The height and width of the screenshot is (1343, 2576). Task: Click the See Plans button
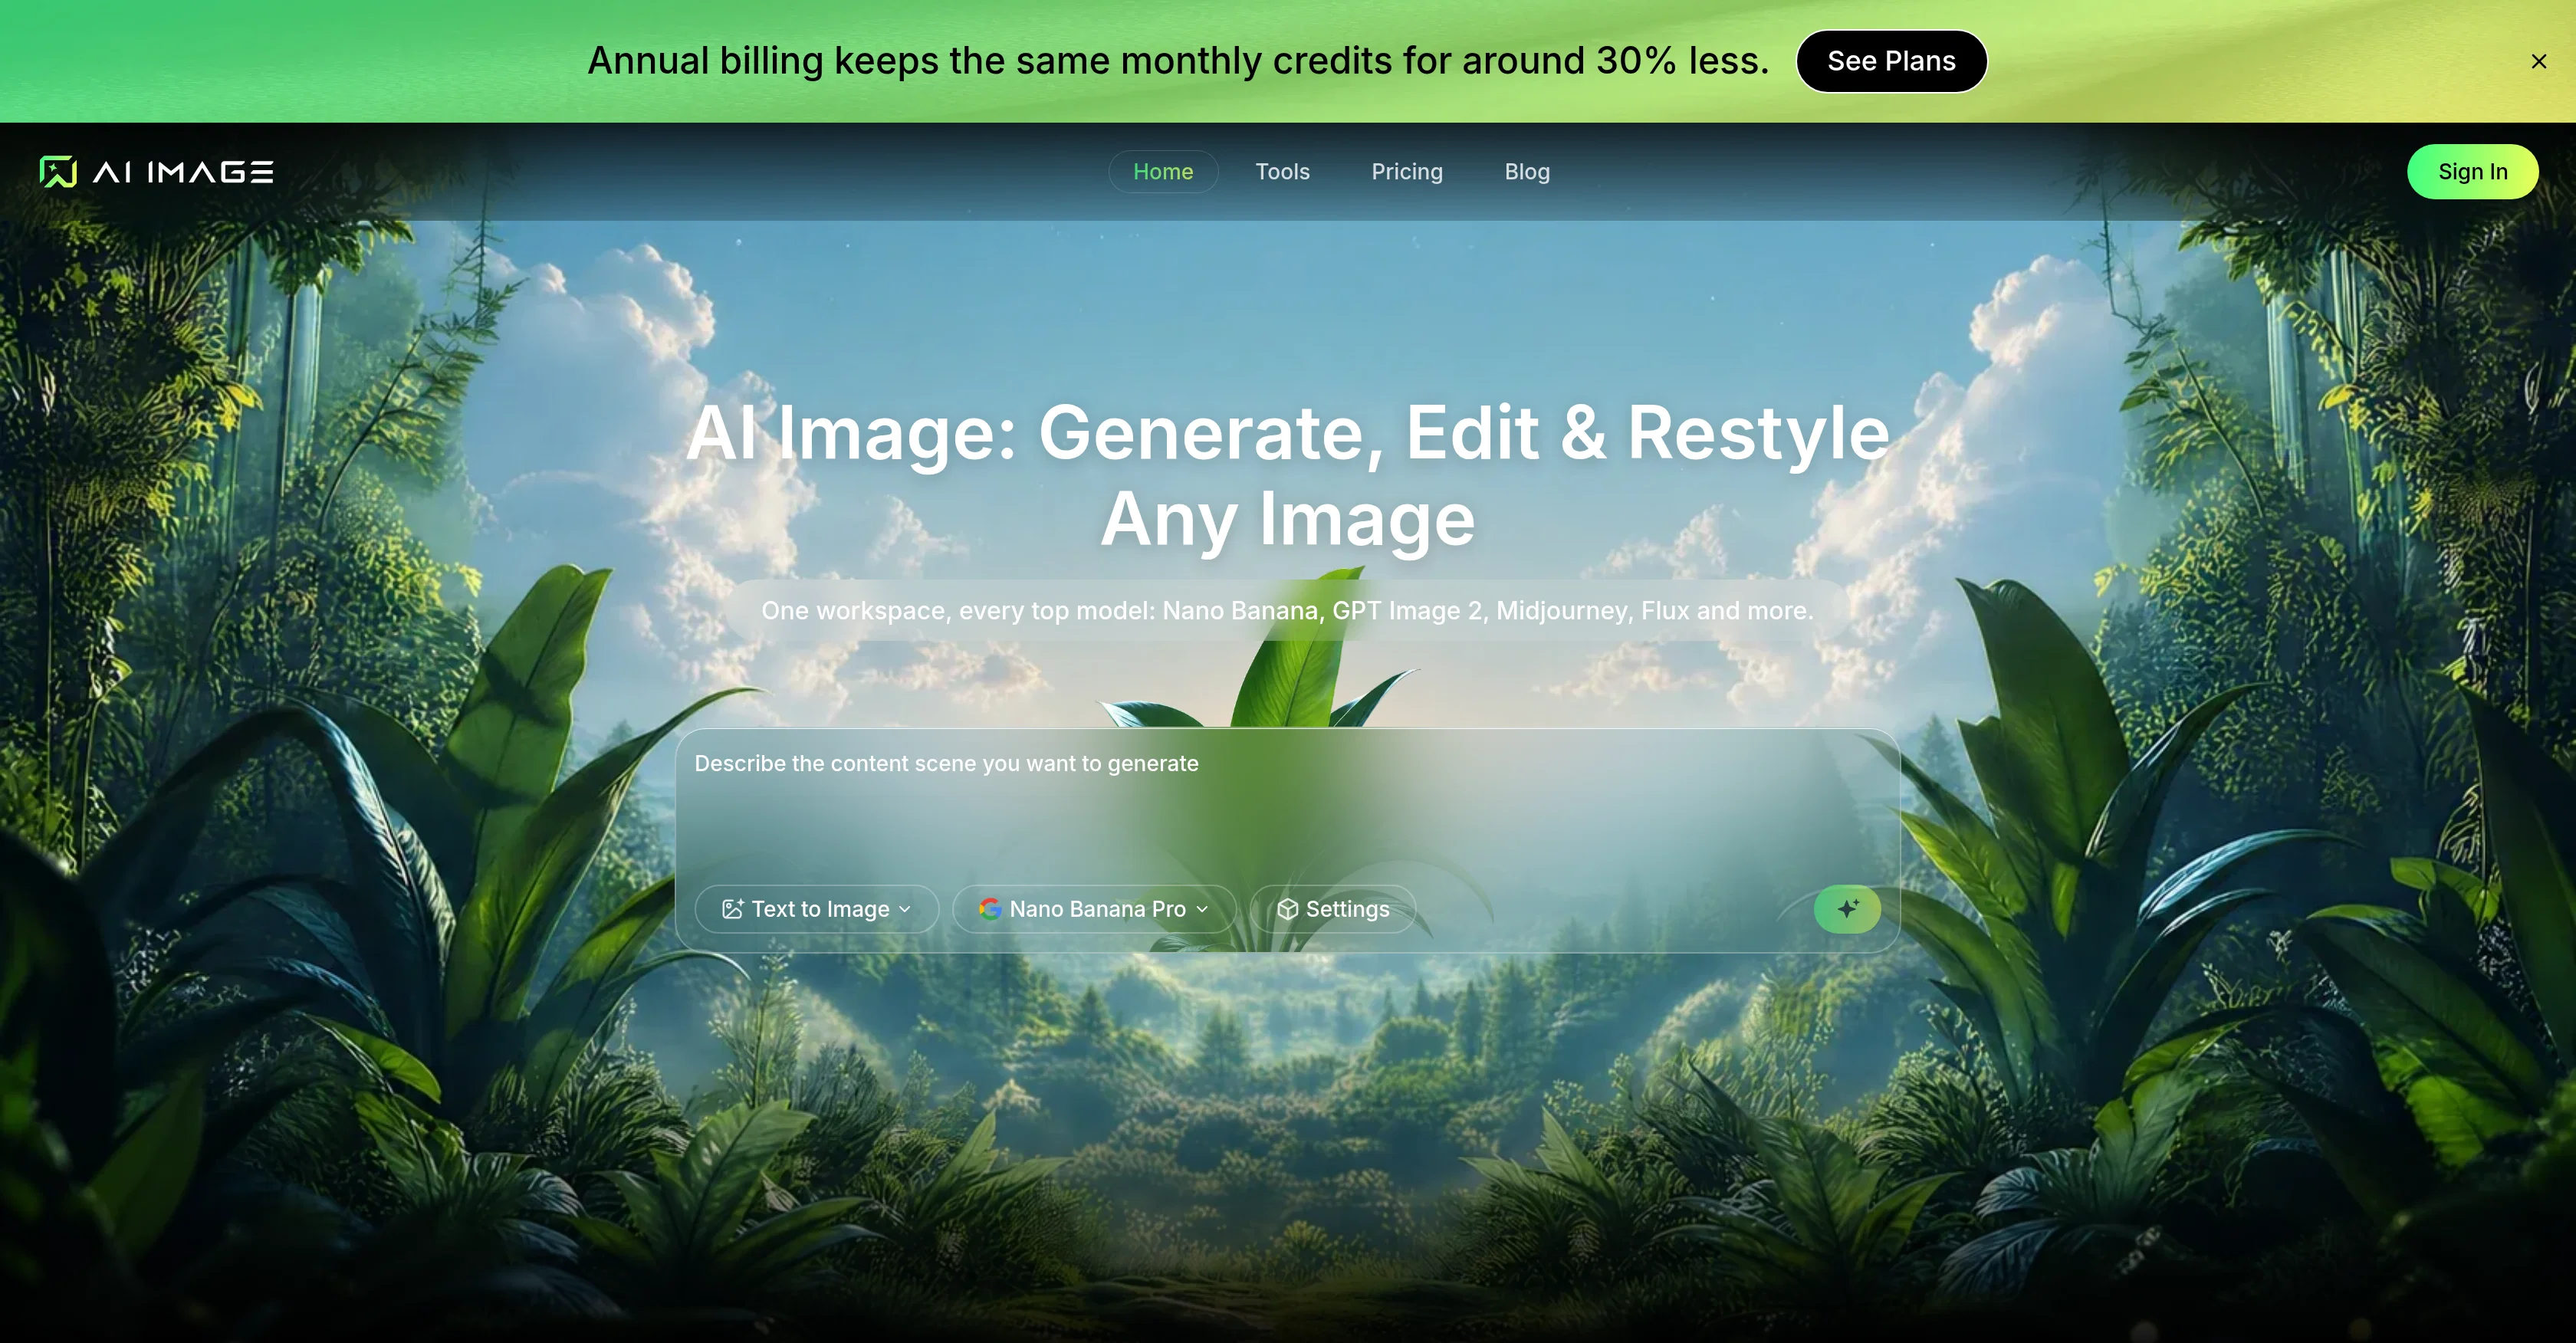[1891, 61]
